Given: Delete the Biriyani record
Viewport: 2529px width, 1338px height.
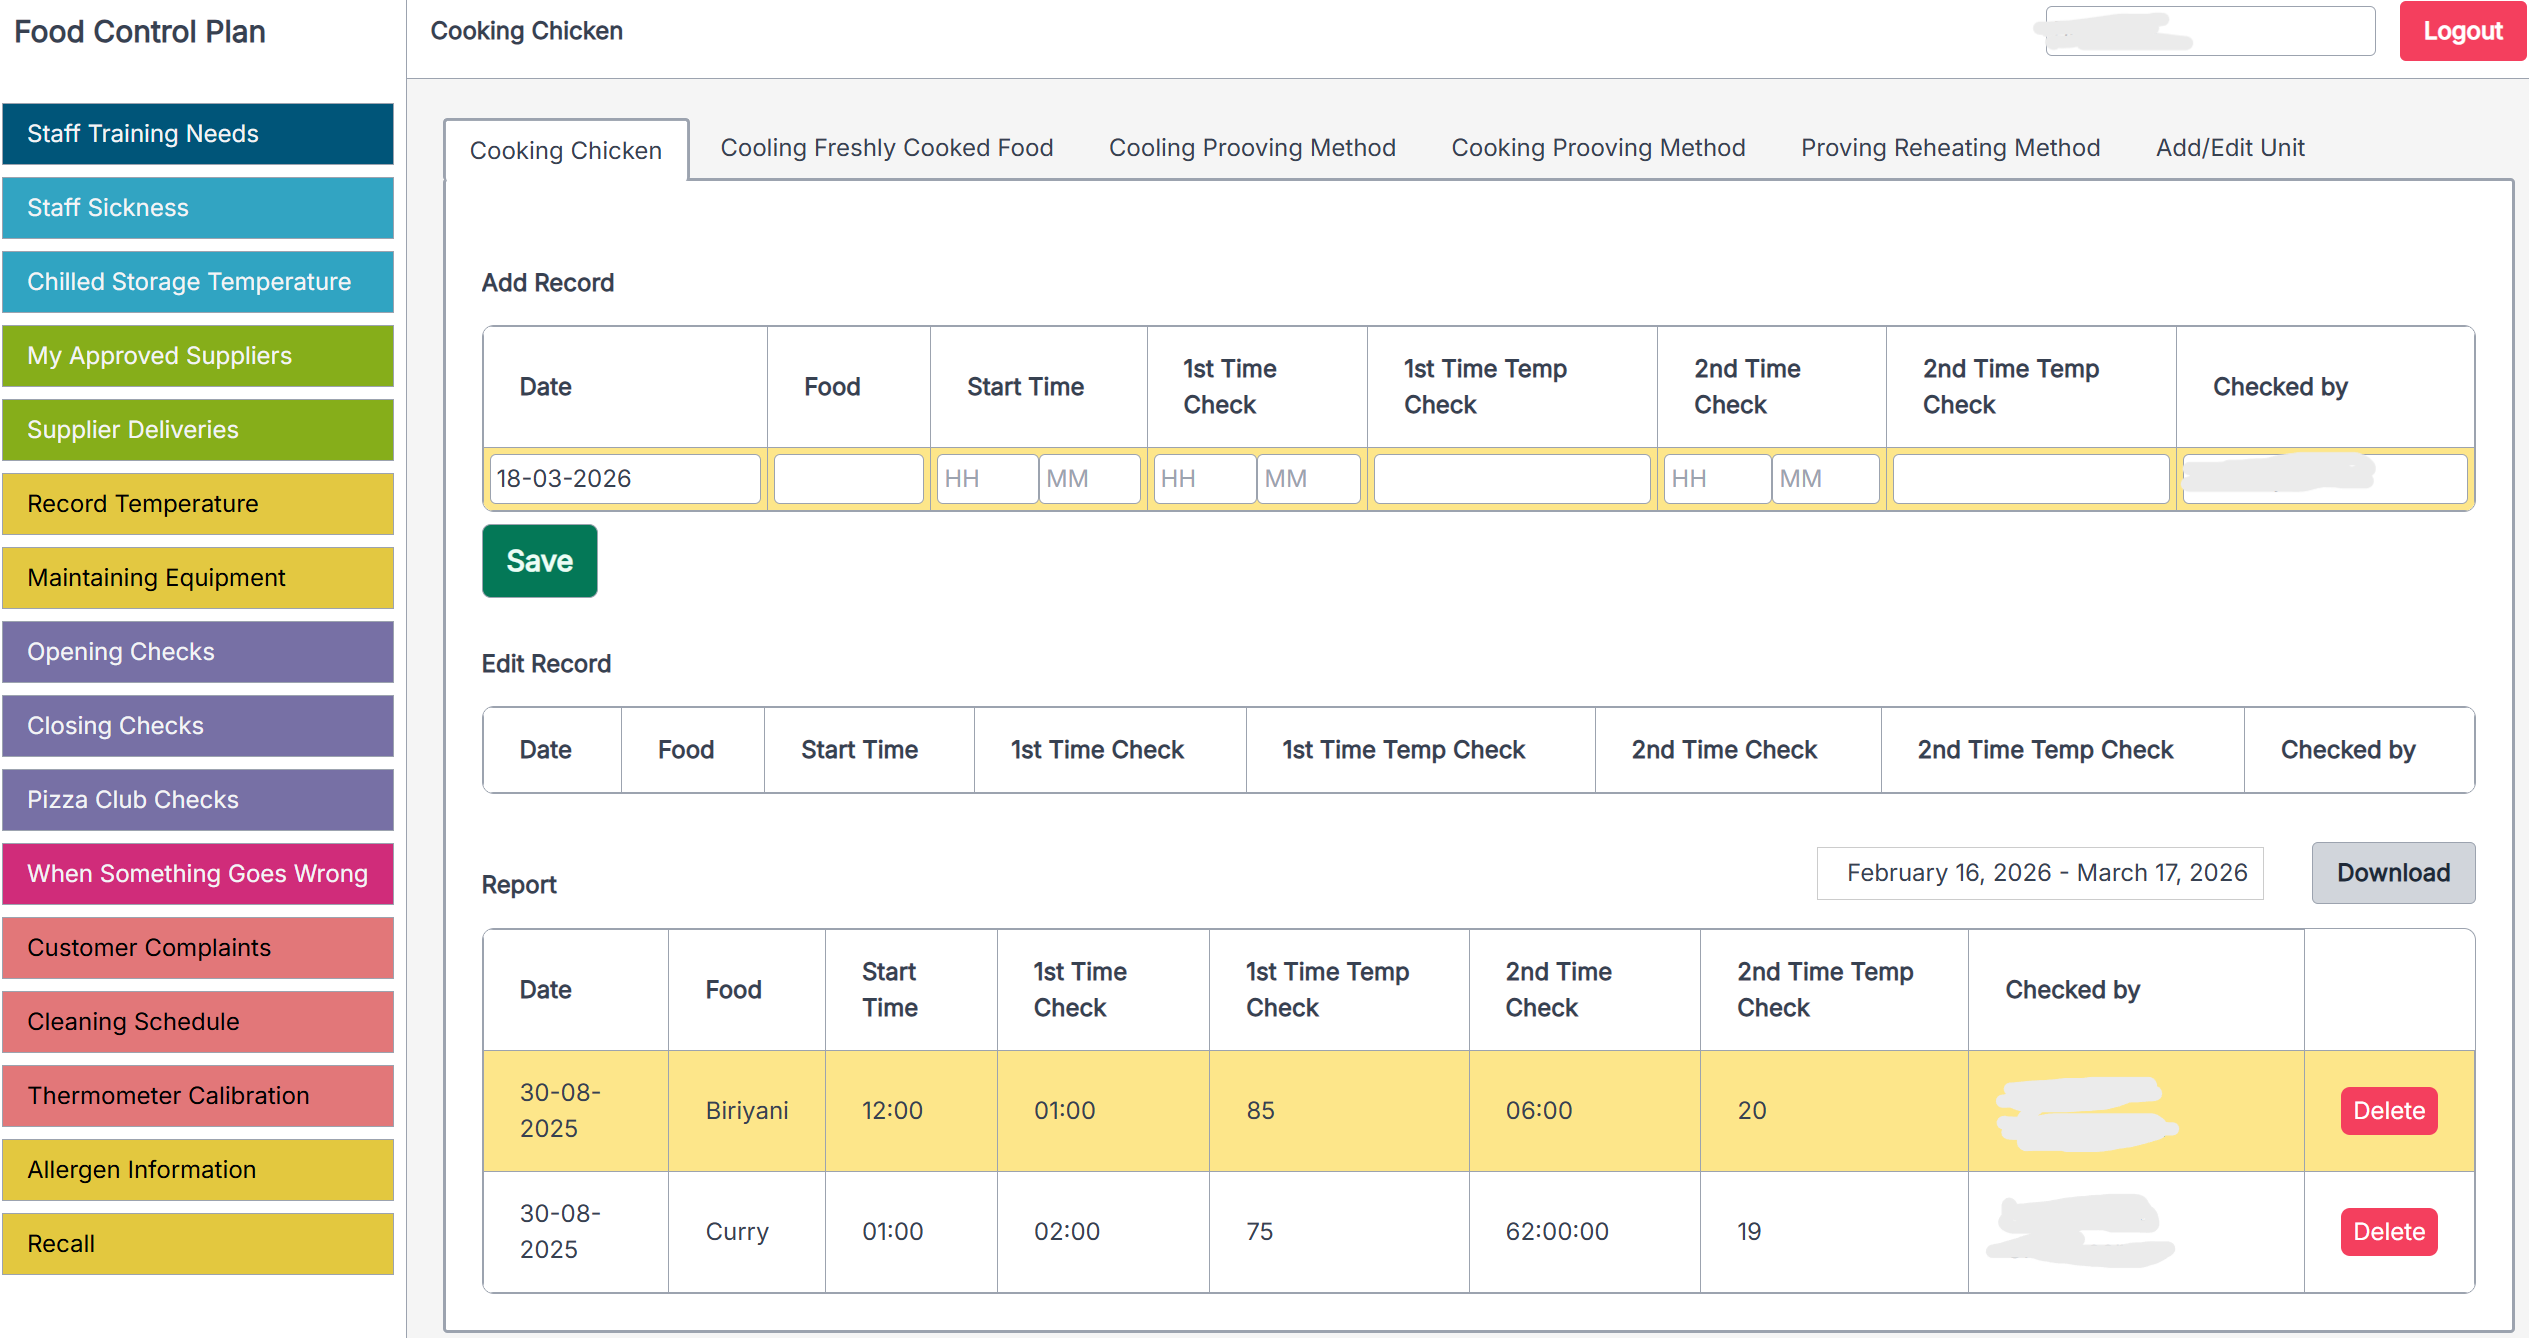Looking at the screenshot, I should (x=2388, y=1110).
